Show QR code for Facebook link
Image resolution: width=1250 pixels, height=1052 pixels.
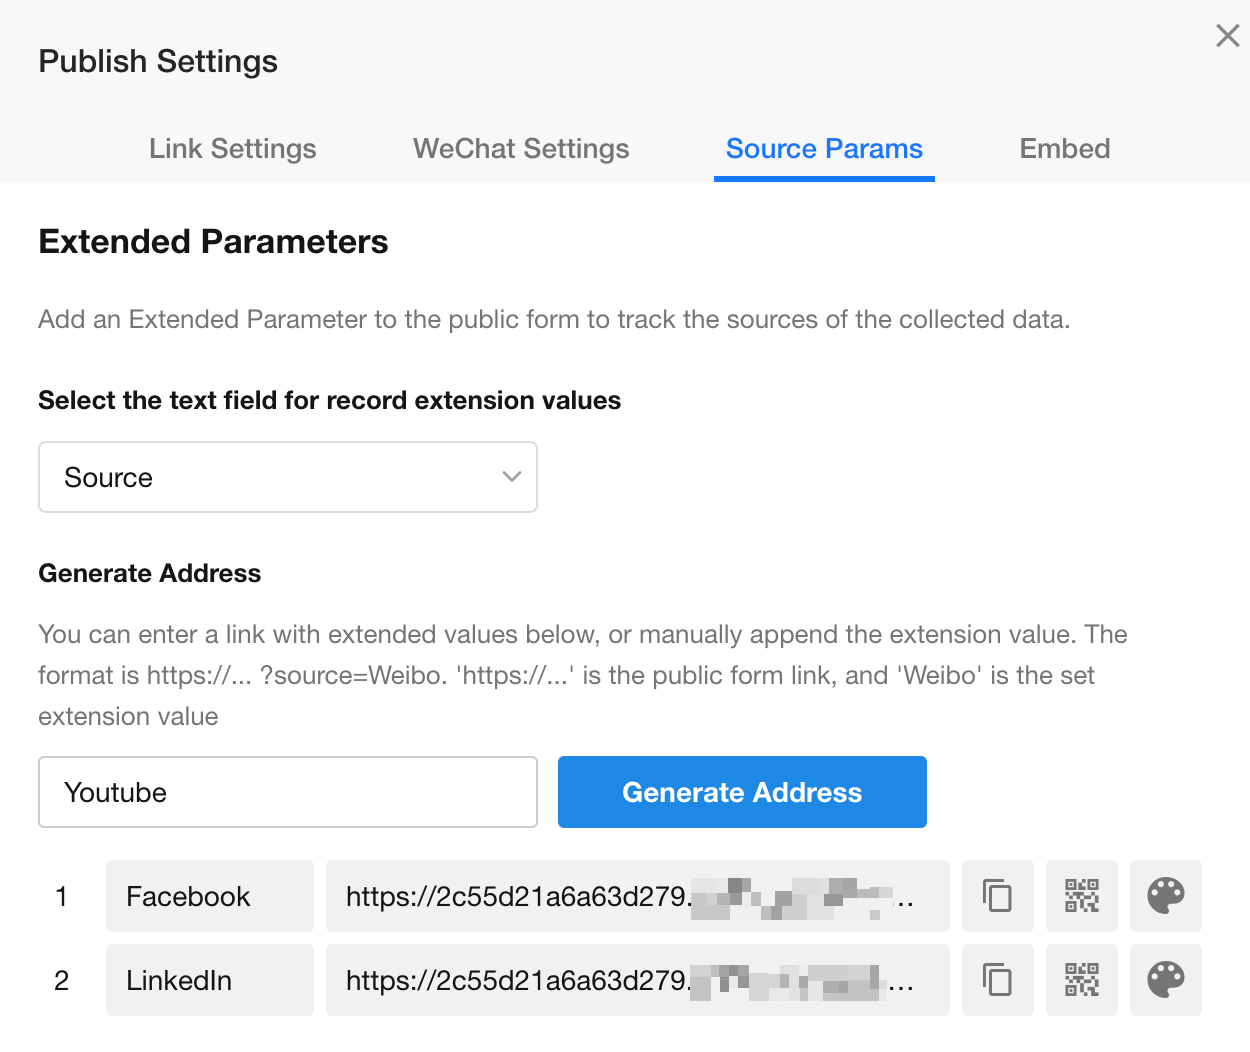pos(1081,896)
